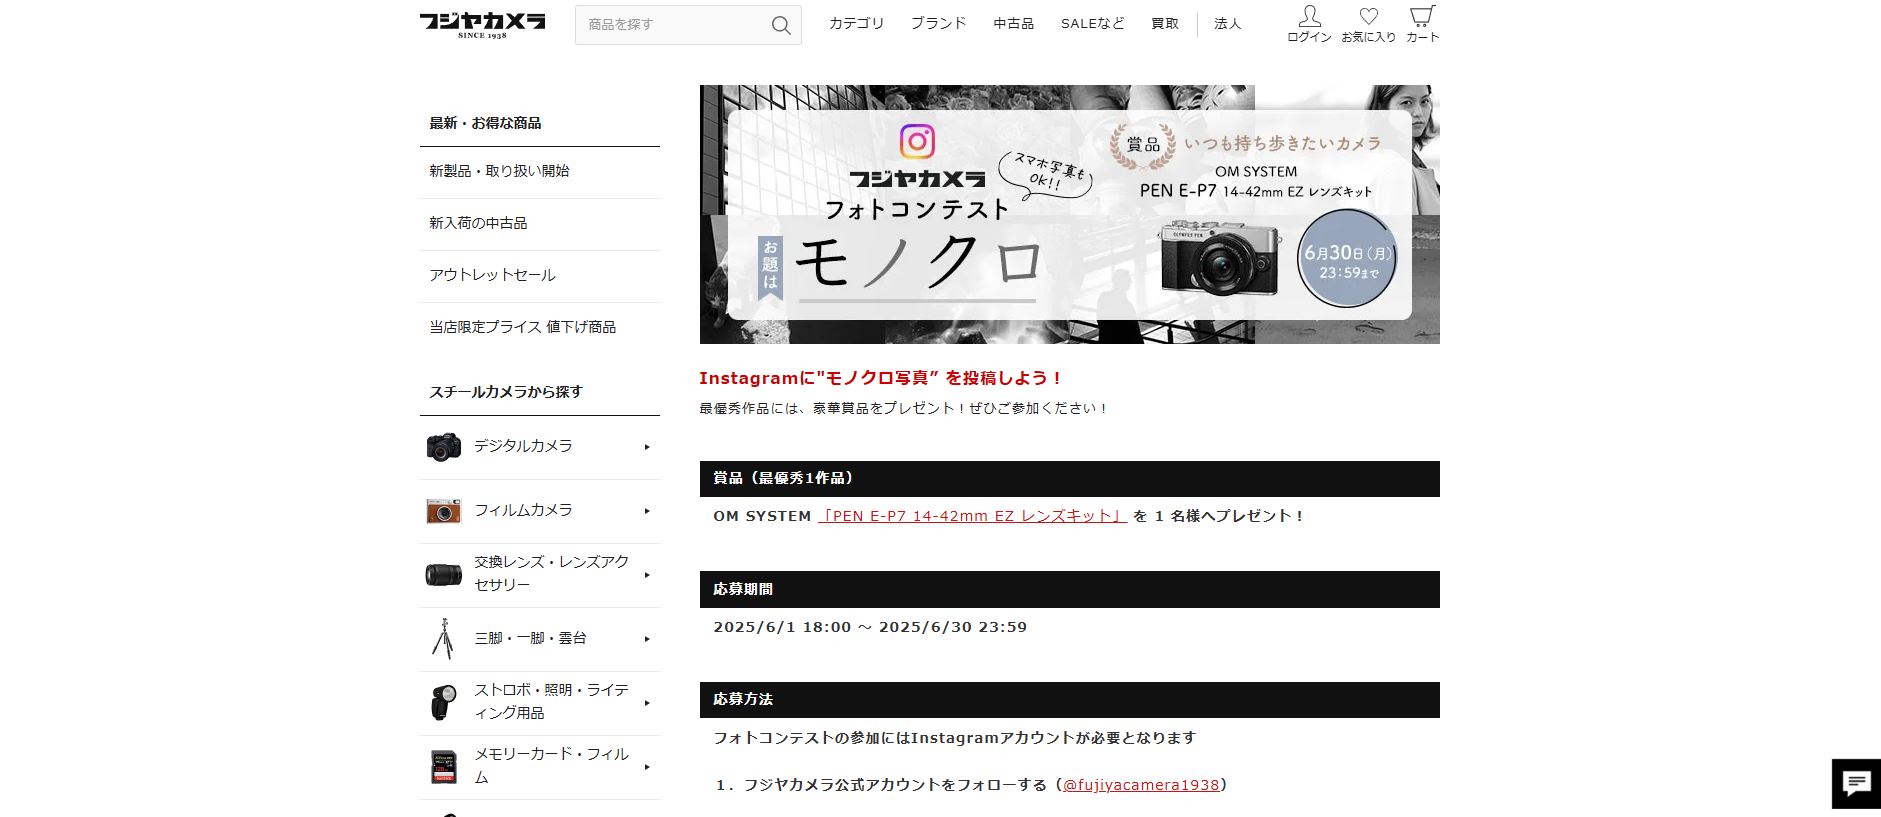Open the shopping cart icon

[1422, 16]
